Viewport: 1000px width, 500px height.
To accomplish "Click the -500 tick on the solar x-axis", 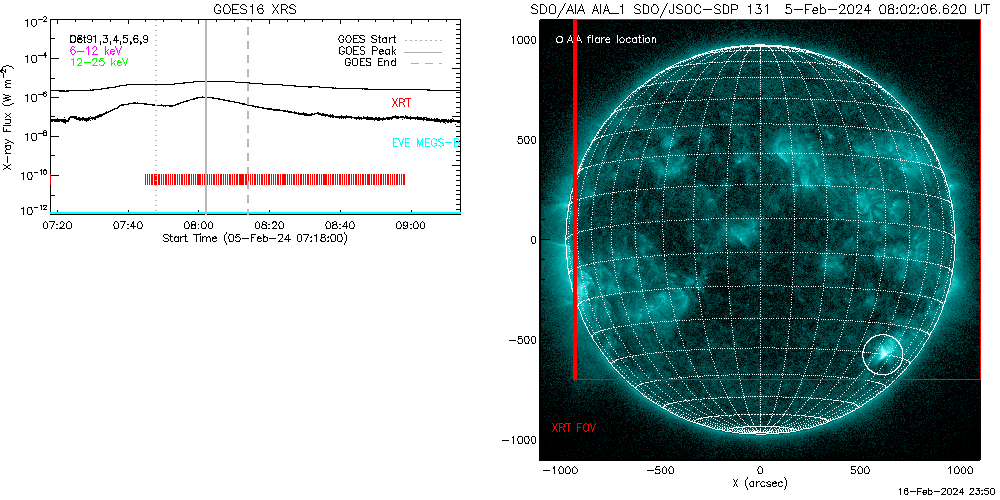I will [x=660, y=471].
